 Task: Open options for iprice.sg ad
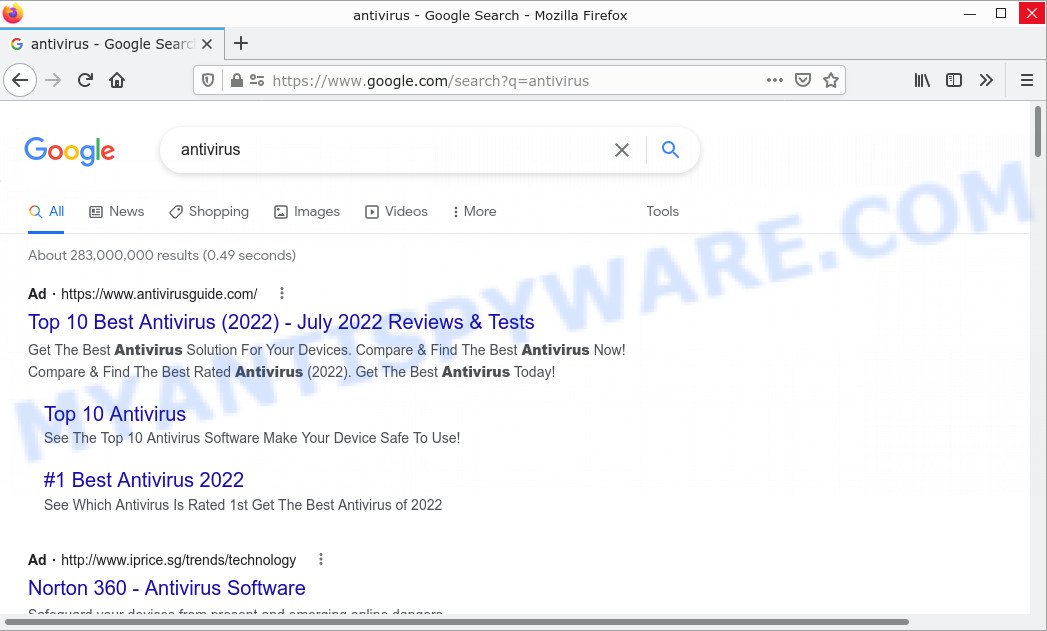point(321,559)
